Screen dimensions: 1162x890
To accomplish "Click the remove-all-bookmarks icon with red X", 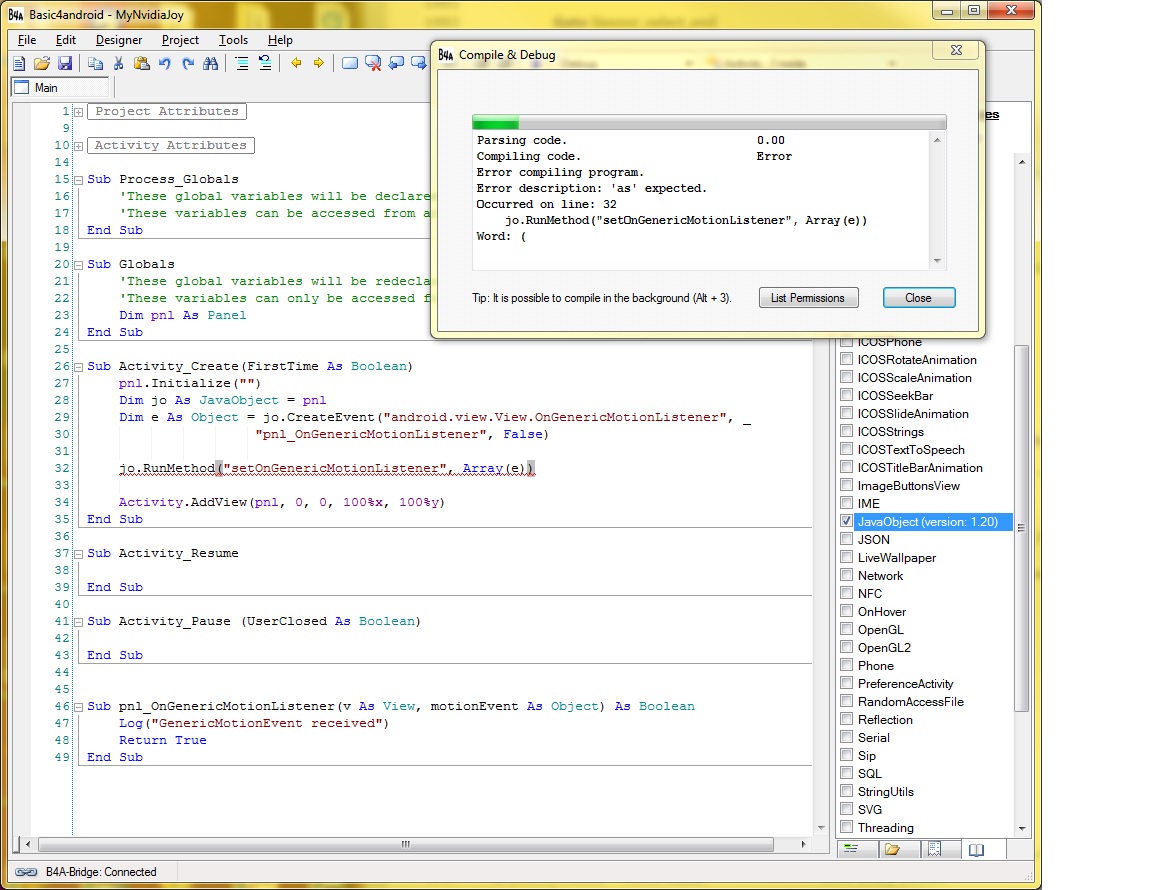I will coord(373,63).
